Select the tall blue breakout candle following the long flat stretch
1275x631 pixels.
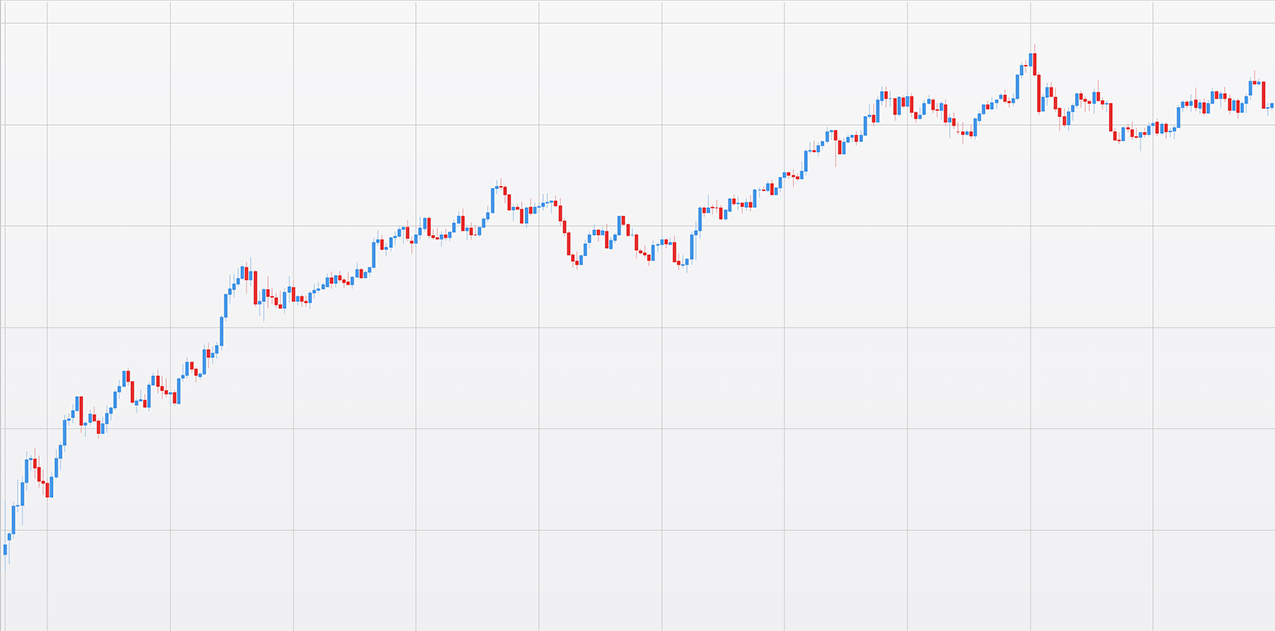point(373,254)
